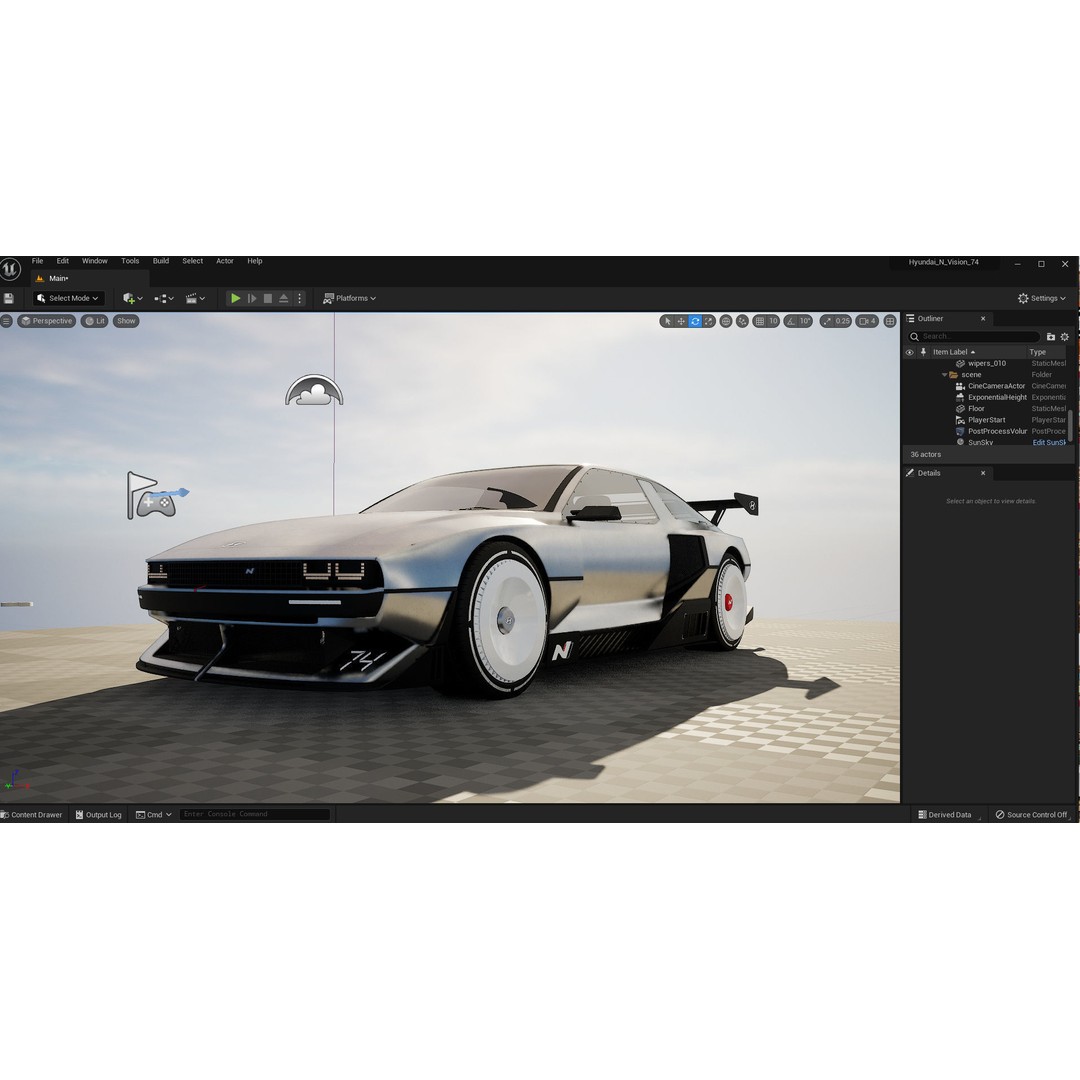
Task: Stop the play session
Action: pos(268,298)
